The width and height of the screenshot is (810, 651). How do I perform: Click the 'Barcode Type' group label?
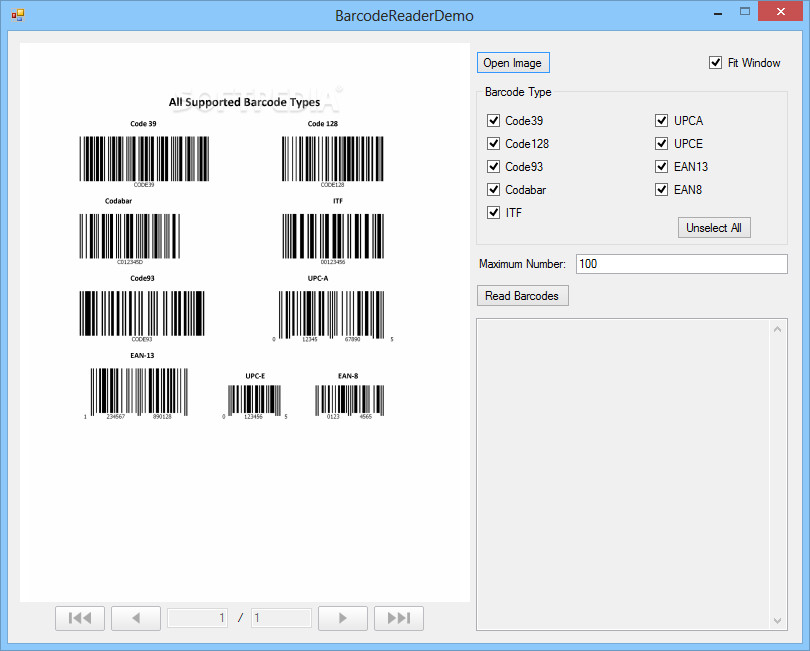click(518, 92)
